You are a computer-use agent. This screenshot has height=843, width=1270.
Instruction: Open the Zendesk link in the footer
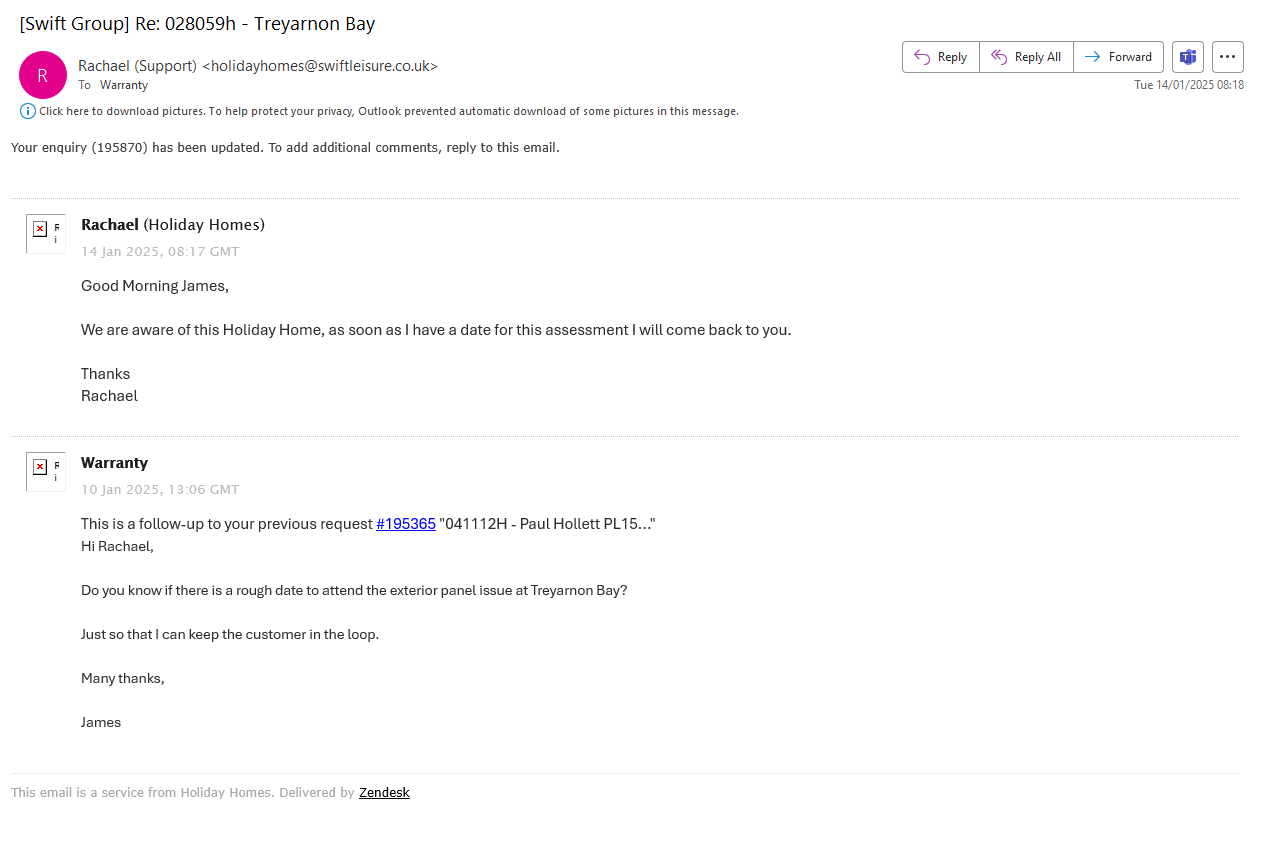384,793
